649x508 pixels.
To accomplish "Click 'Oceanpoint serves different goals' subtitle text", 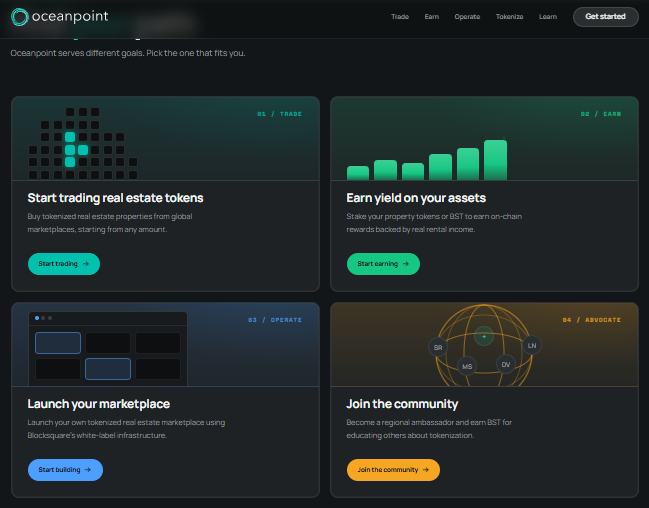I will tap(128, 53).
